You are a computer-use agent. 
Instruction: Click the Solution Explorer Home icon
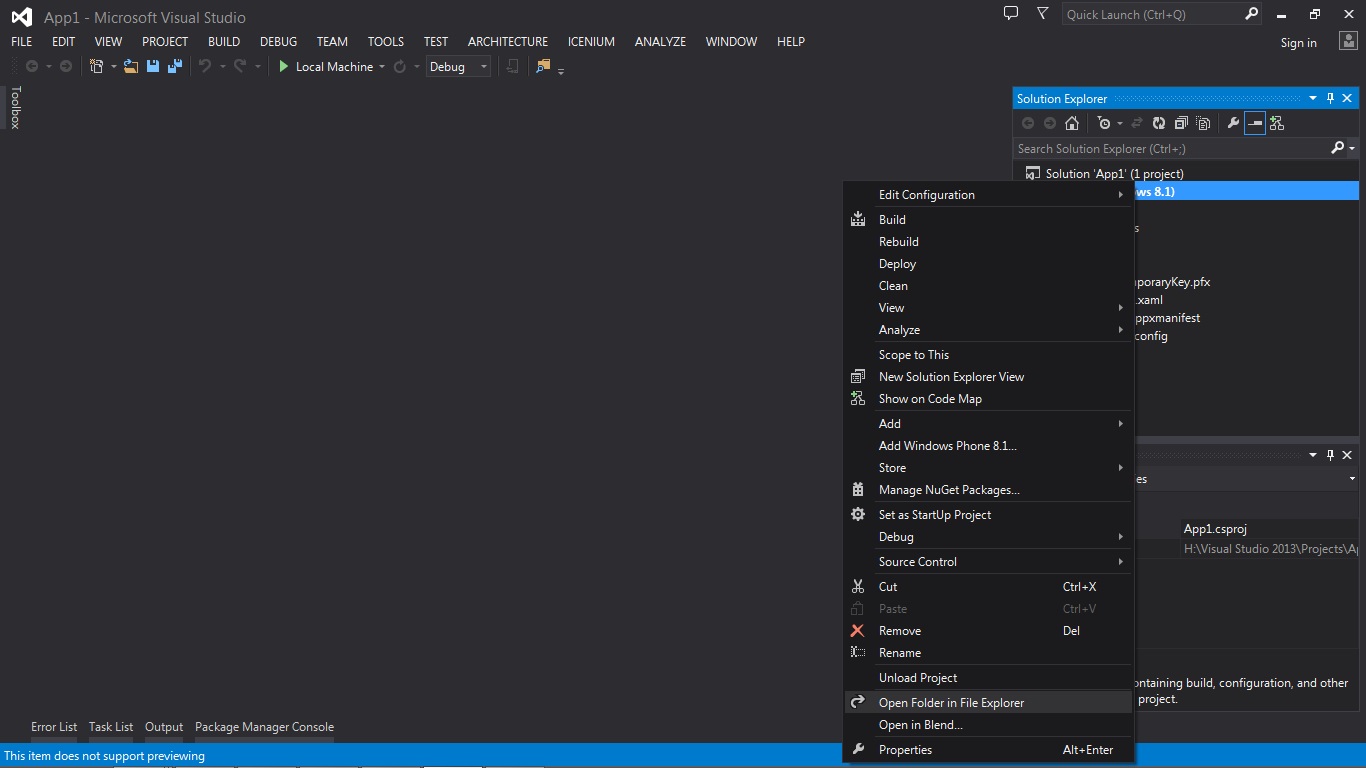coord(1072,123)
